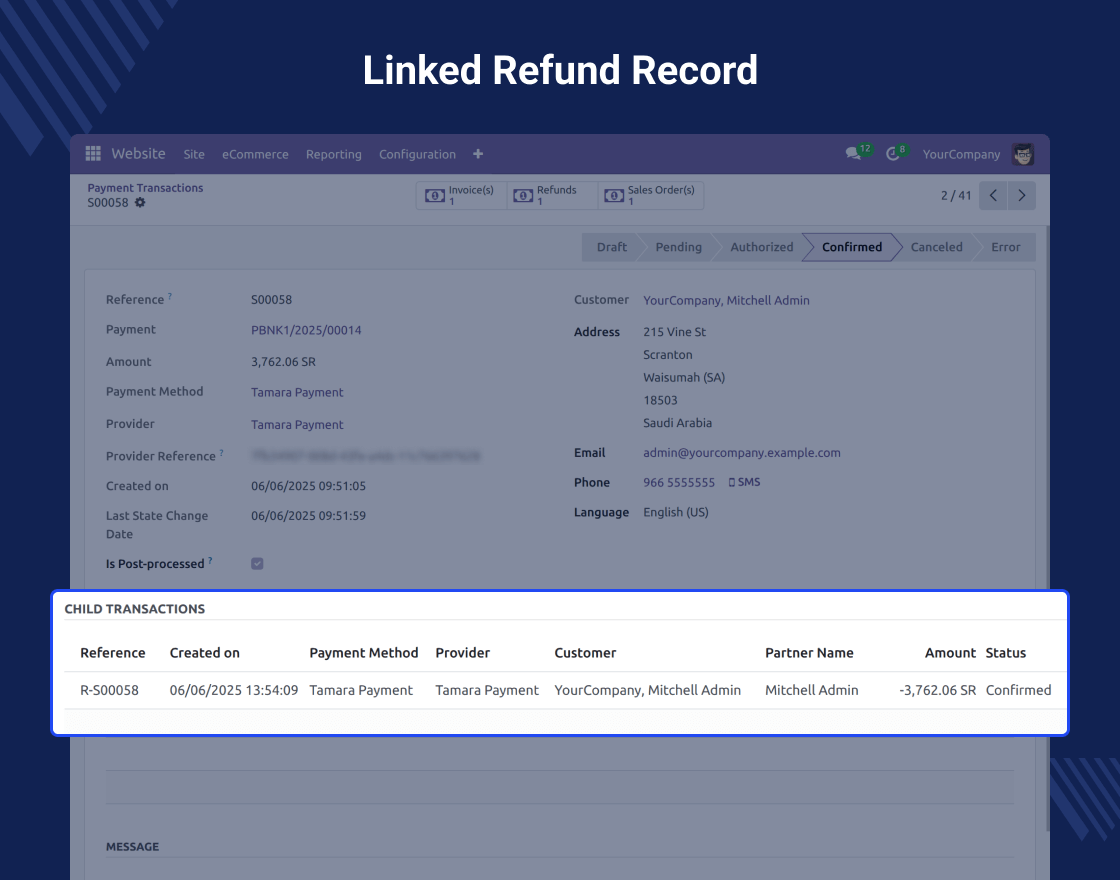Open the settings gear next to S00058

point(140,202)
